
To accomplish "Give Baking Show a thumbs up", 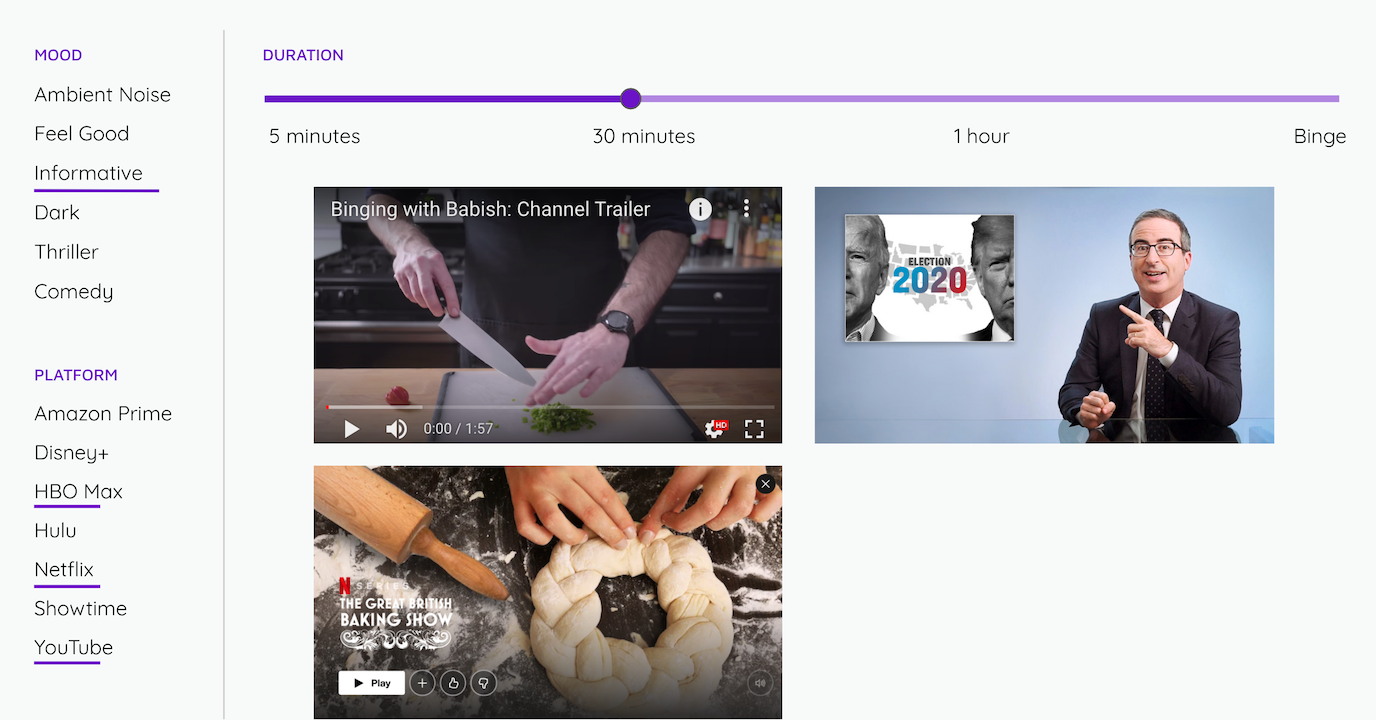I will click(453, 683).
